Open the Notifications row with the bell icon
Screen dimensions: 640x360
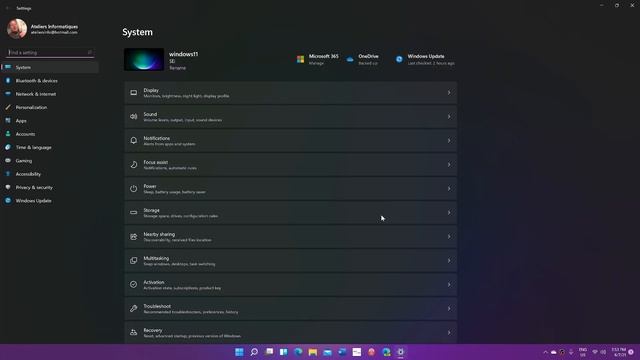point(291,141)
